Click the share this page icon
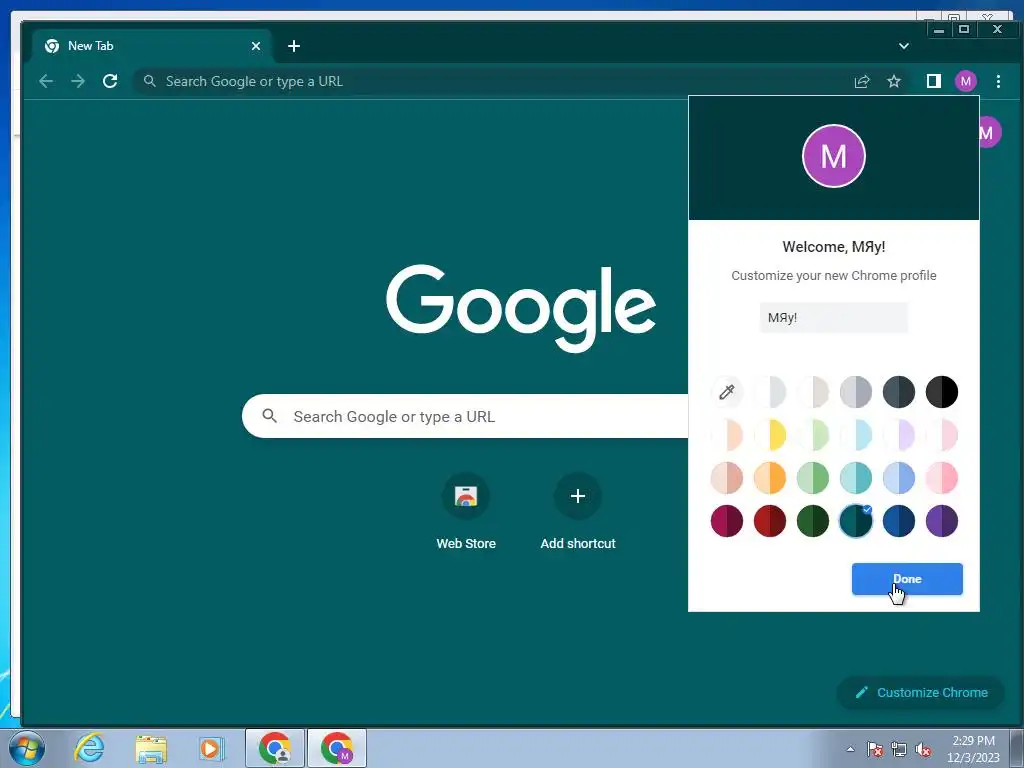The width and height of the screenshot is (1024, 768). point(862,81)
